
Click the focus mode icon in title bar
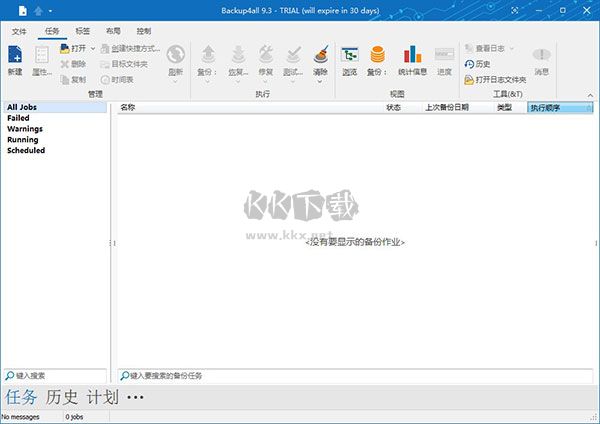point(515,10)
